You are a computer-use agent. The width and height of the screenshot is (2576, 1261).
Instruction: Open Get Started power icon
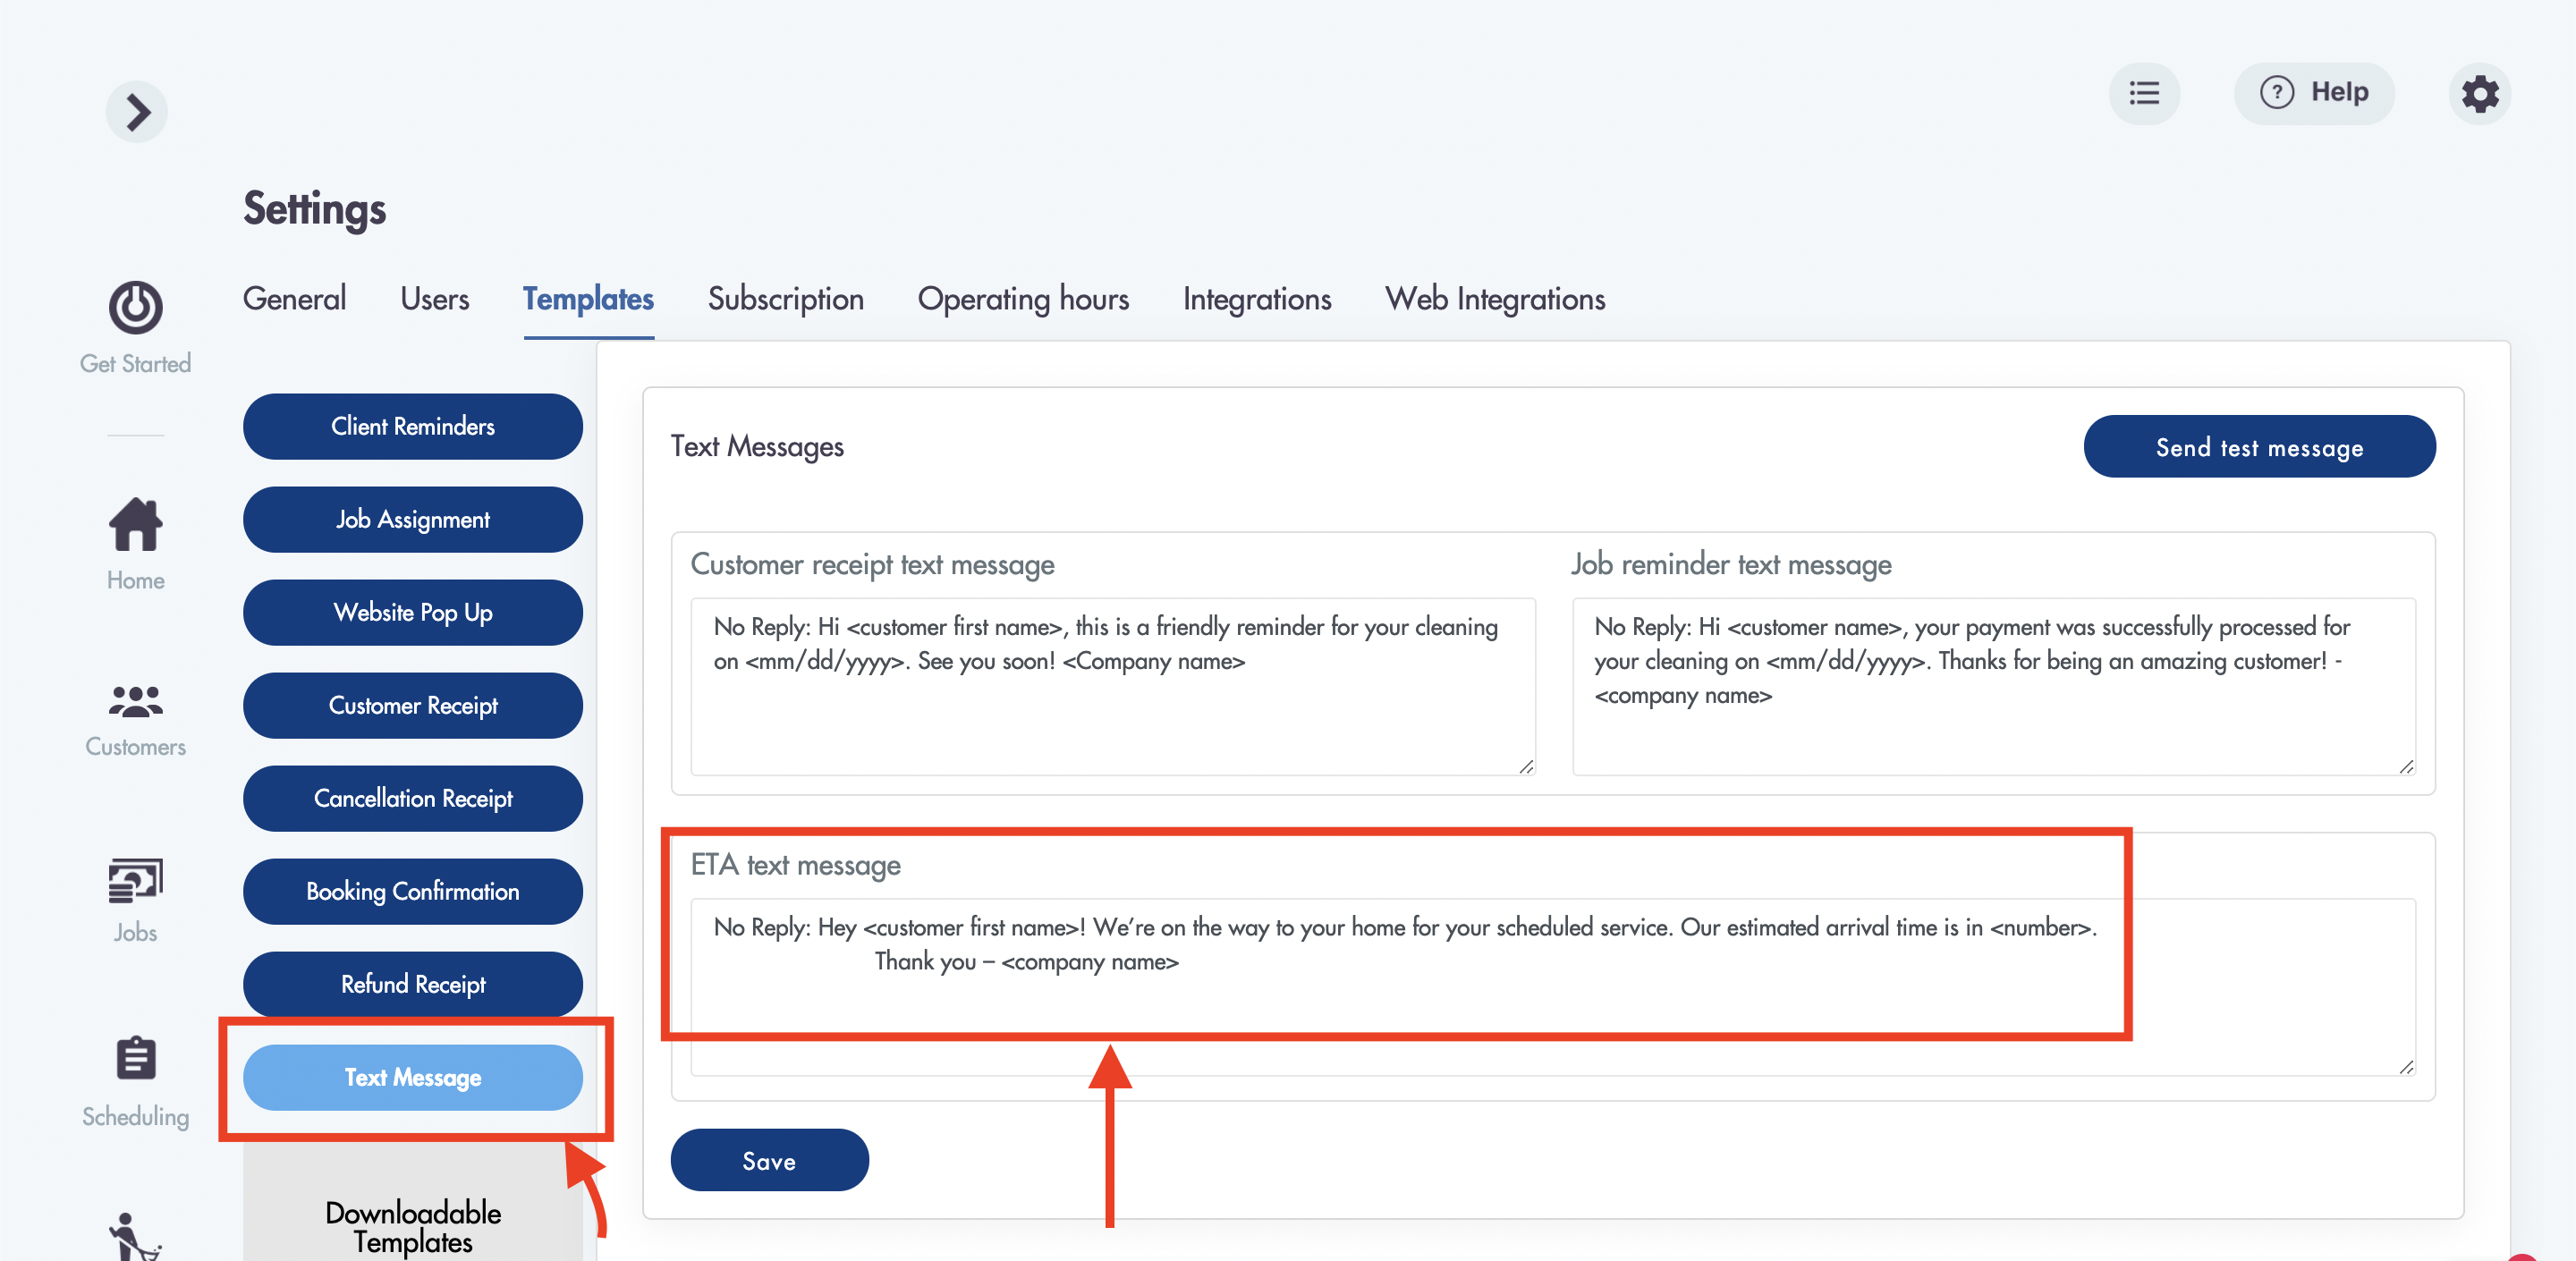pos(135,307)
